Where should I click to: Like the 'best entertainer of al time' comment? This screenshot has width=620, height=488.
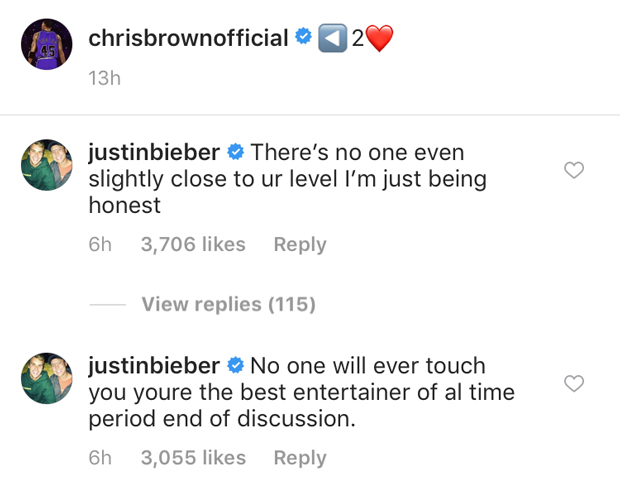coord(574,383)
